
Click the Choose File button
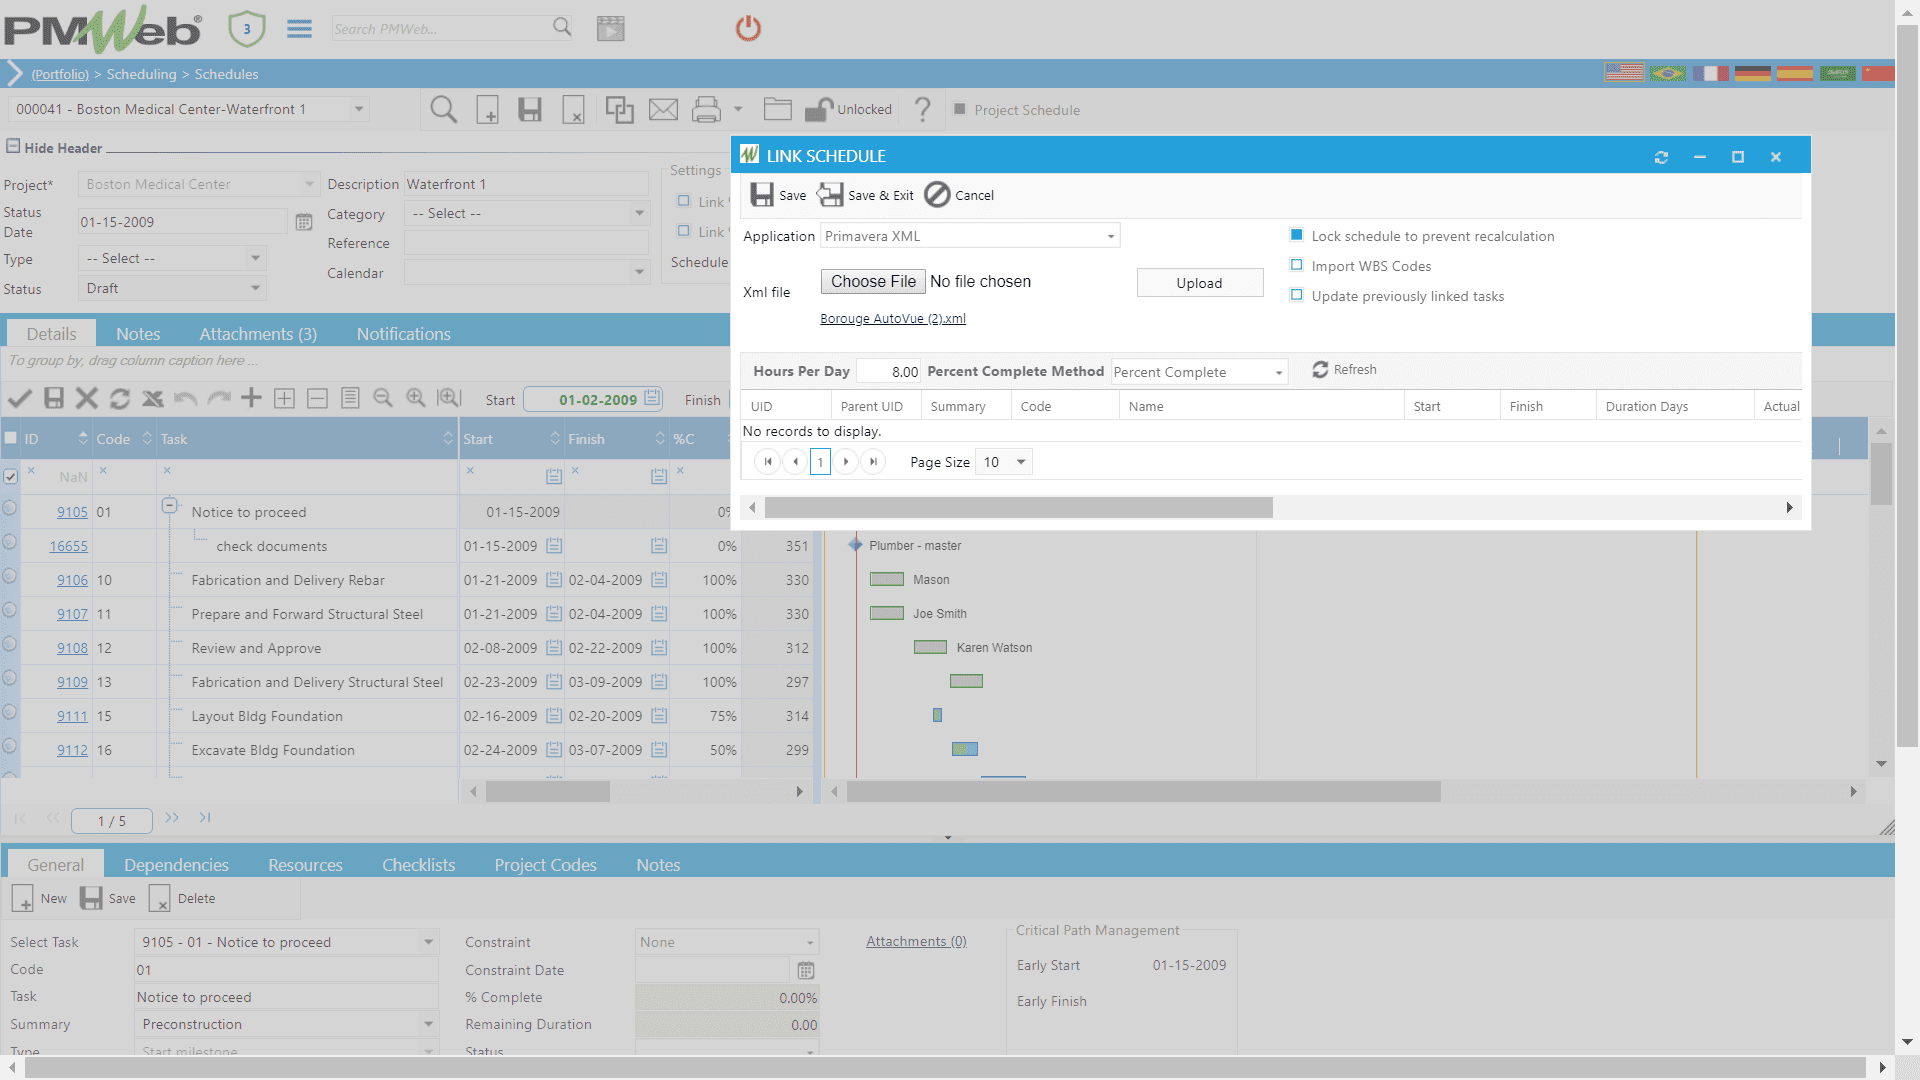coord(873,282)
